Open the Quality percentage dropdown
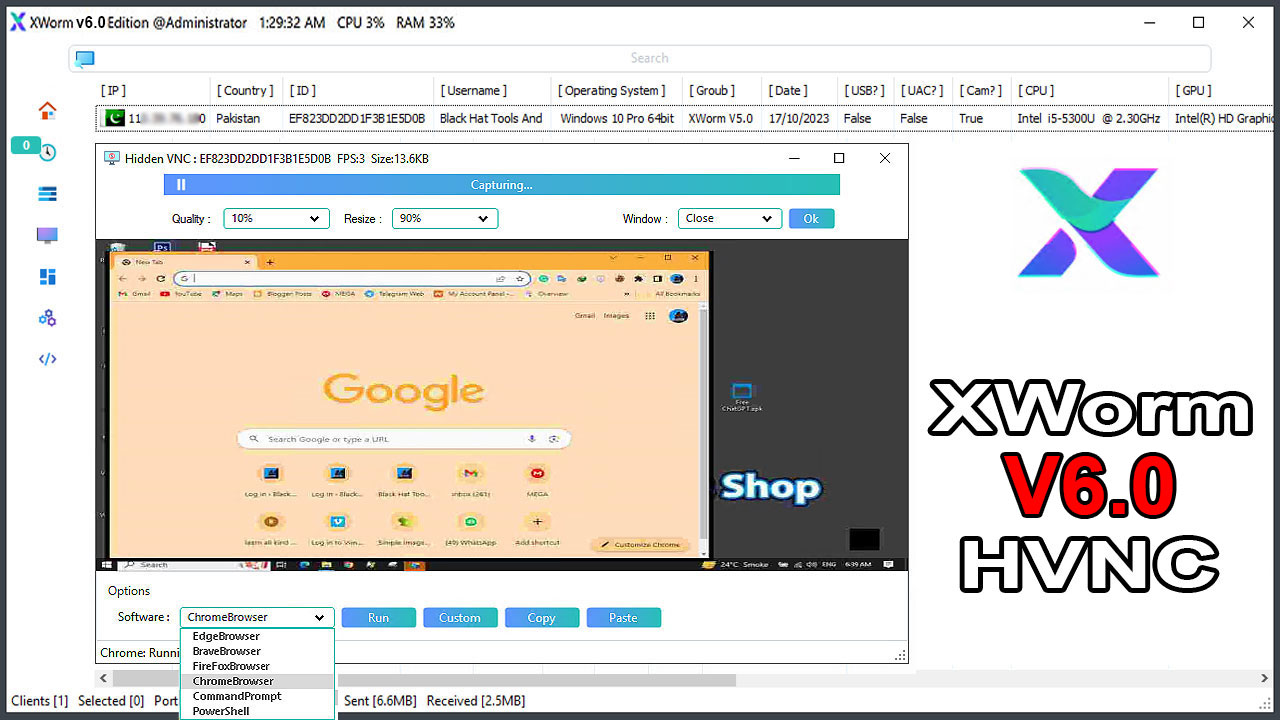Image resolution: width=1280 pixels, height=720 pixels. (276, 218)
